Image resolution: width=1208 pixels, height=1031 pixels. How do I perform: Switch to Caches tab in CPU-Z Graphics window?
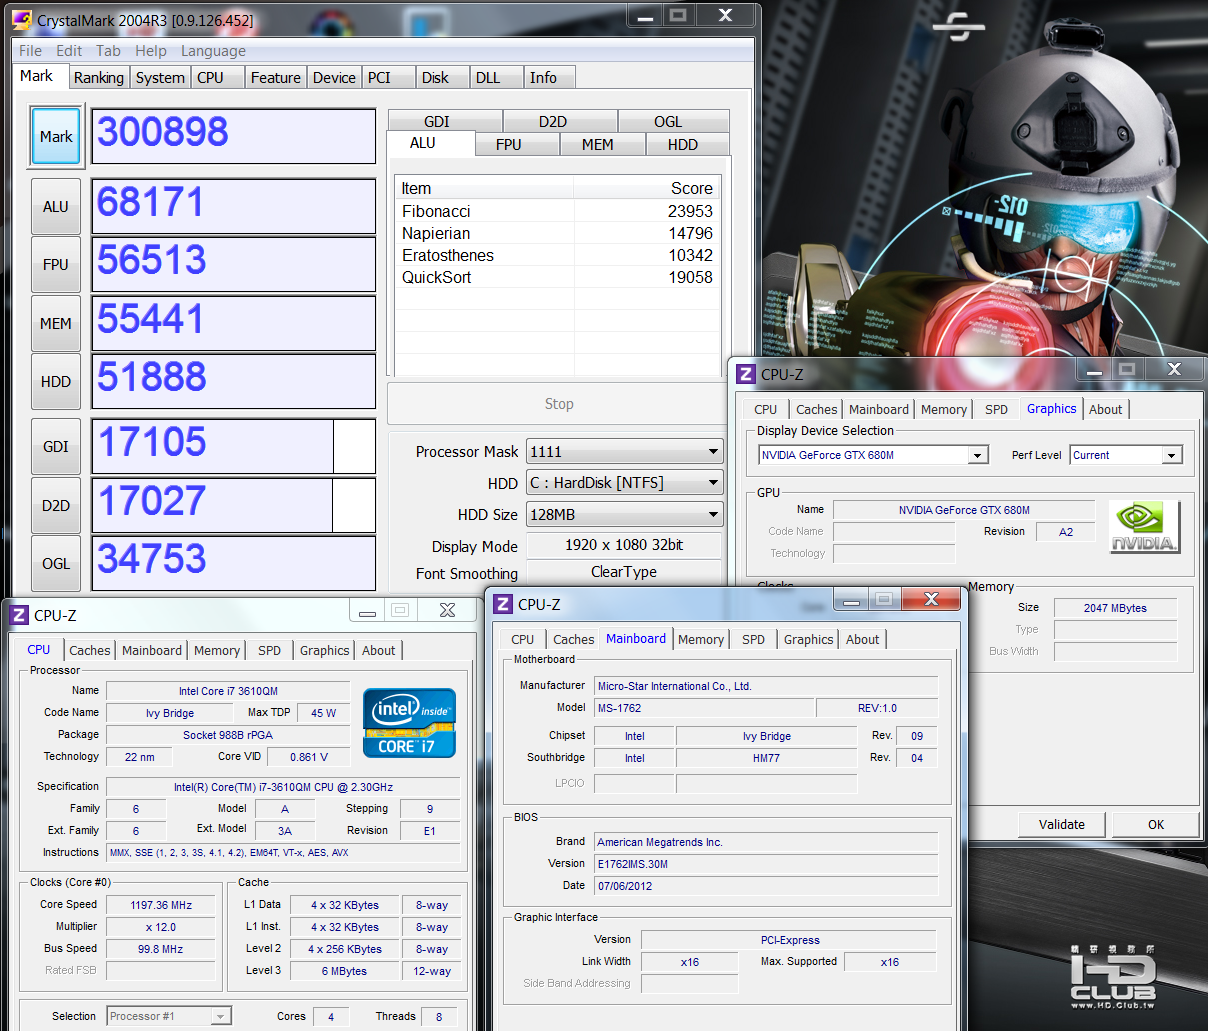816,409
